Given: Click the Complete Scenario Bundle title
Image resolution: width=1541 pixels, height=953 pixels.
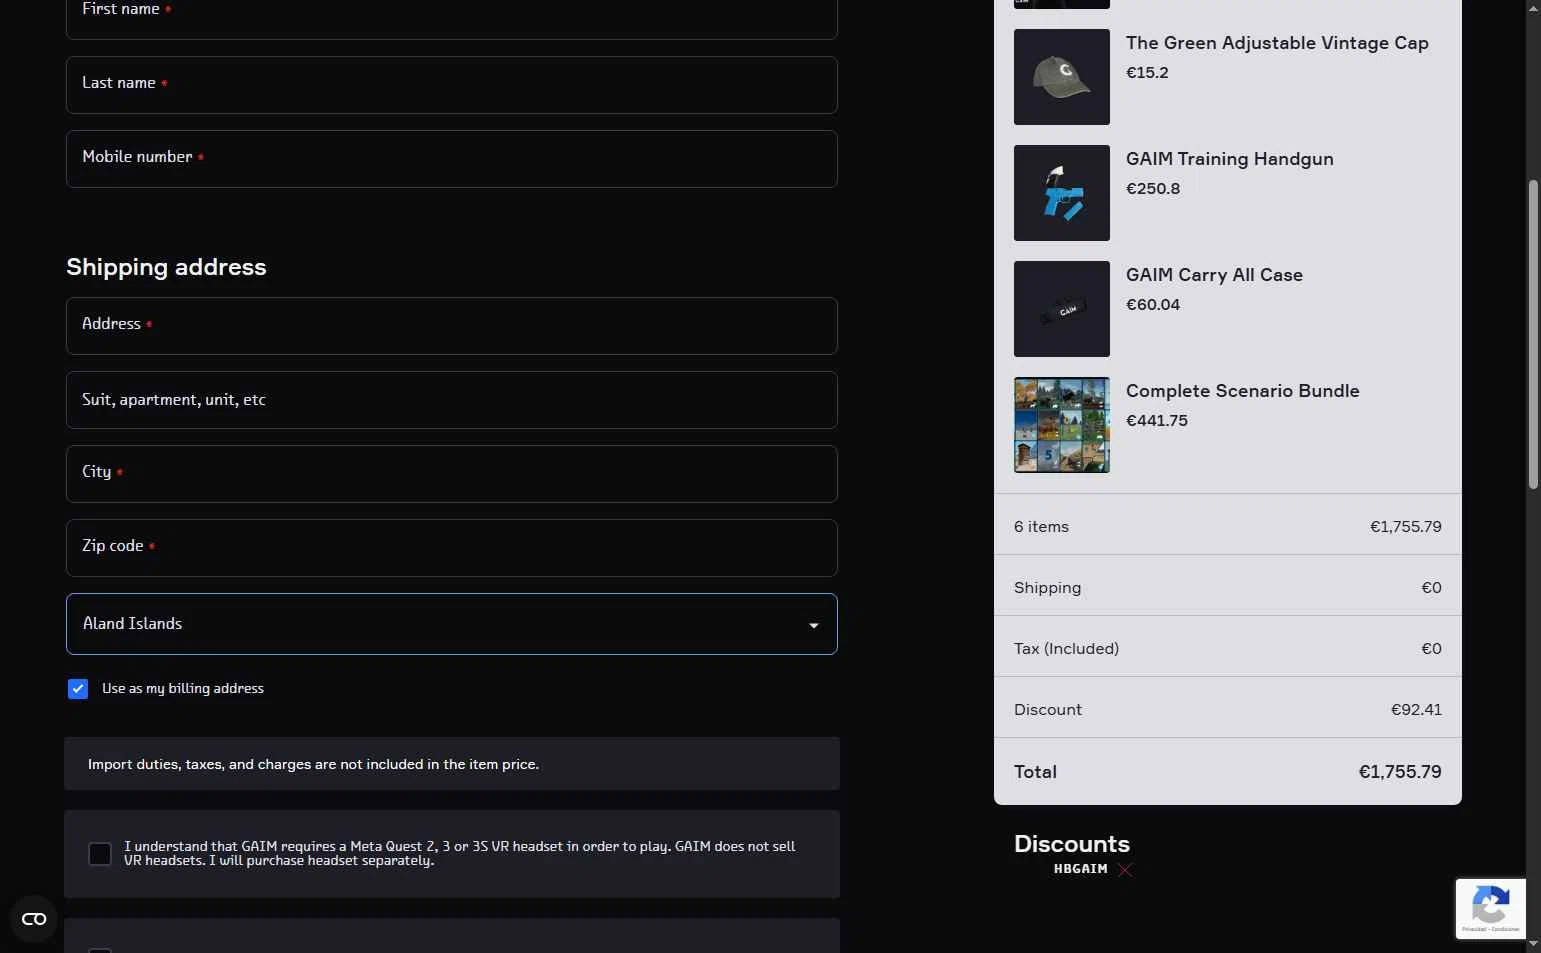Looking at the screenshot, I should tap(1243, 391).
